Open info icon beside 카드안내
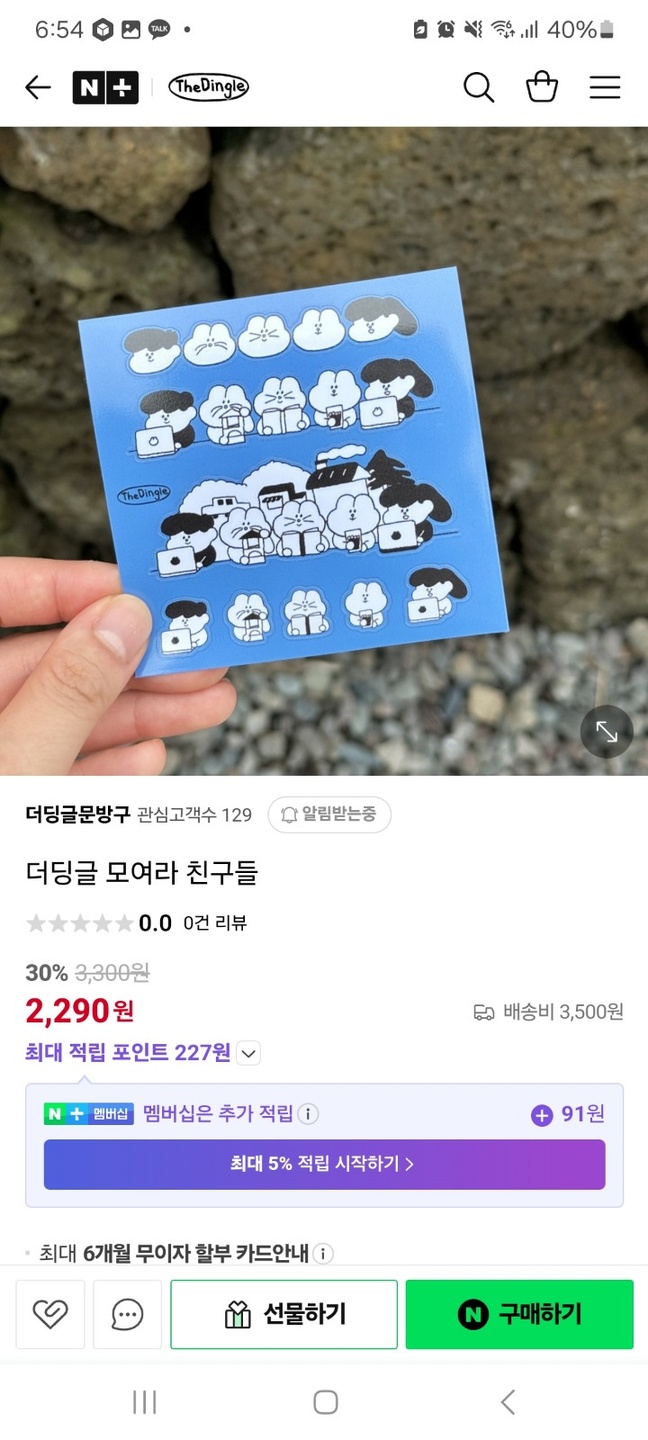 click(x=323, y=1253)
